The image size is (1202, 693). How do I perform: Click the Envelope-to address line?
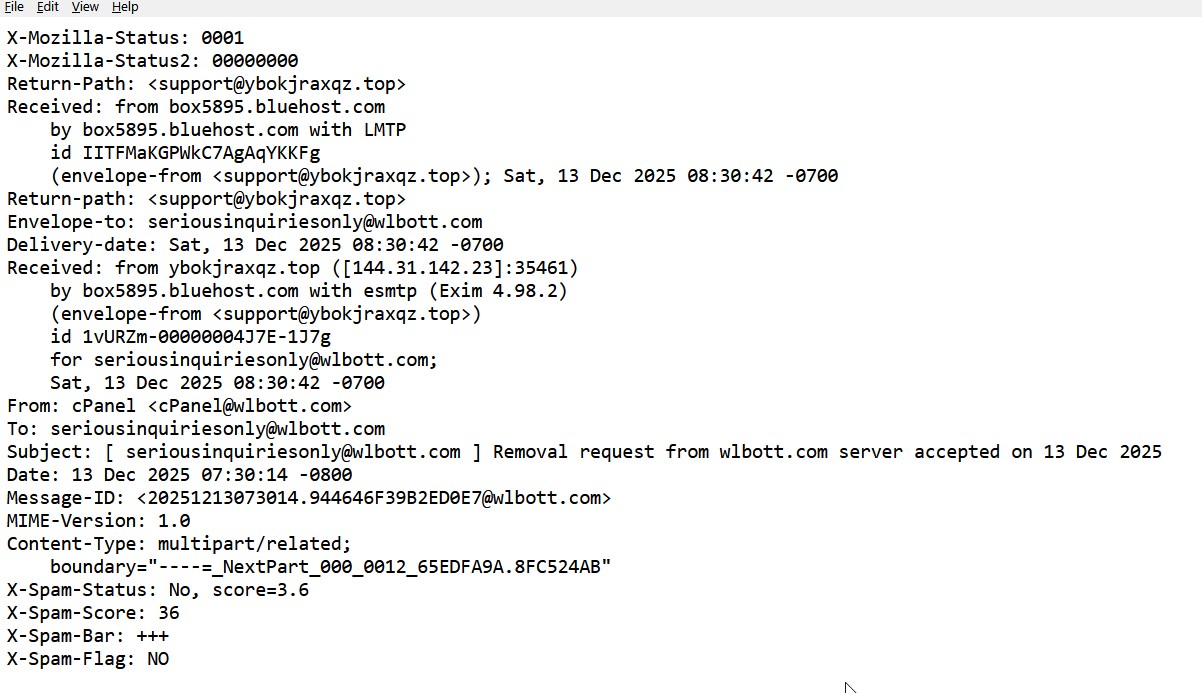point(244,222)
